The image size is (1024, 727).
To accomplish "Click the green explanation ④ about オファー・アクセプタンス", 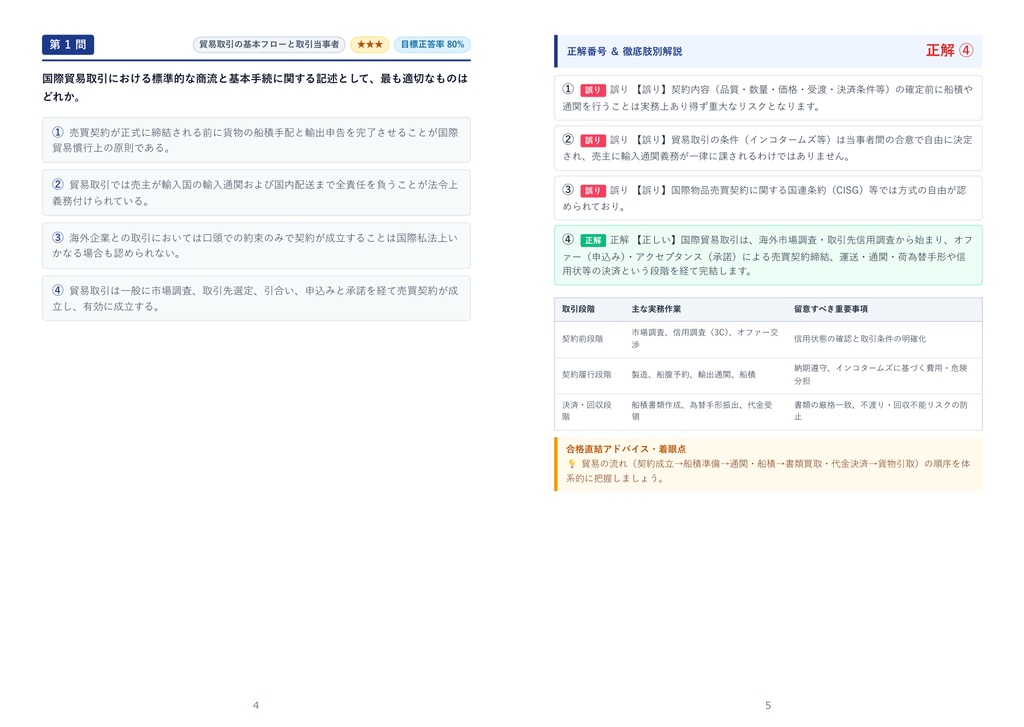I will coord(768,255).
